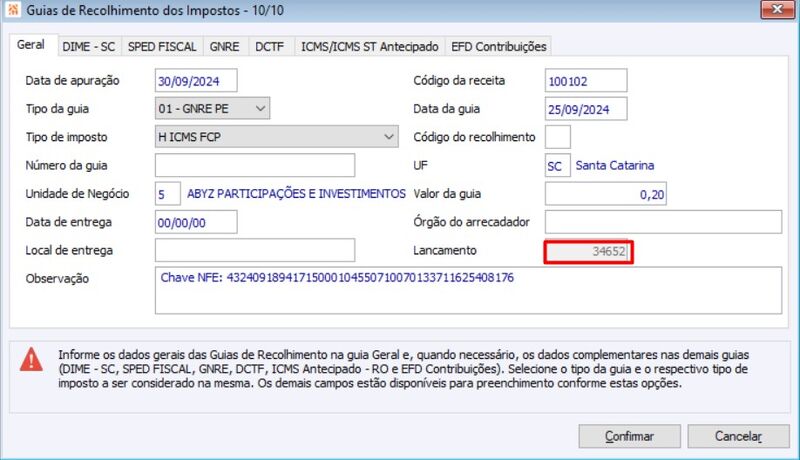
Task: Click the 'Órgão do arrecadador' label
Action: 471,222
